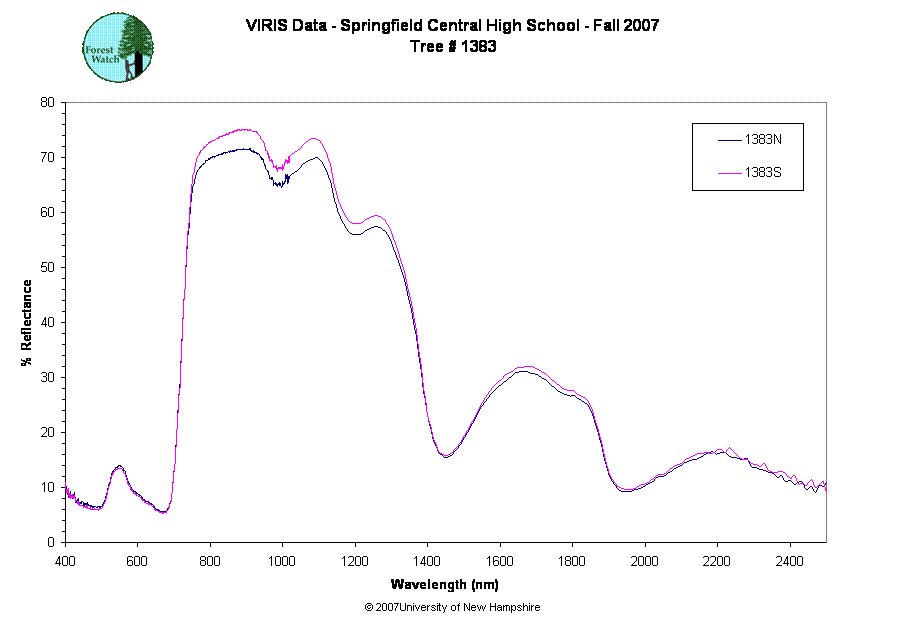Select the faint chart title text
The image size is (911, 623).
450,36
